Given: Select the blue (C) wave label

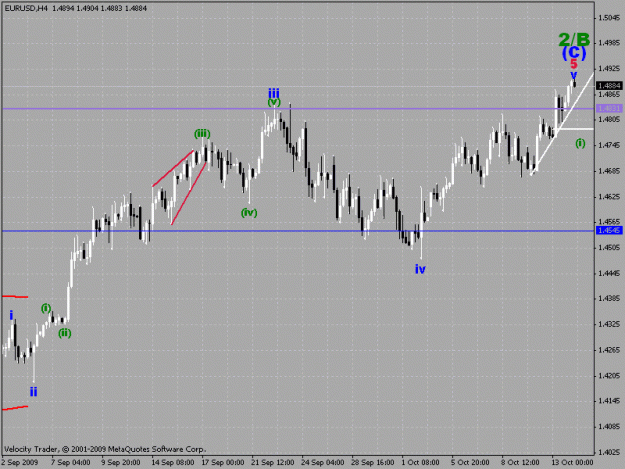Looking at the screenshot, I should (574, 52).
